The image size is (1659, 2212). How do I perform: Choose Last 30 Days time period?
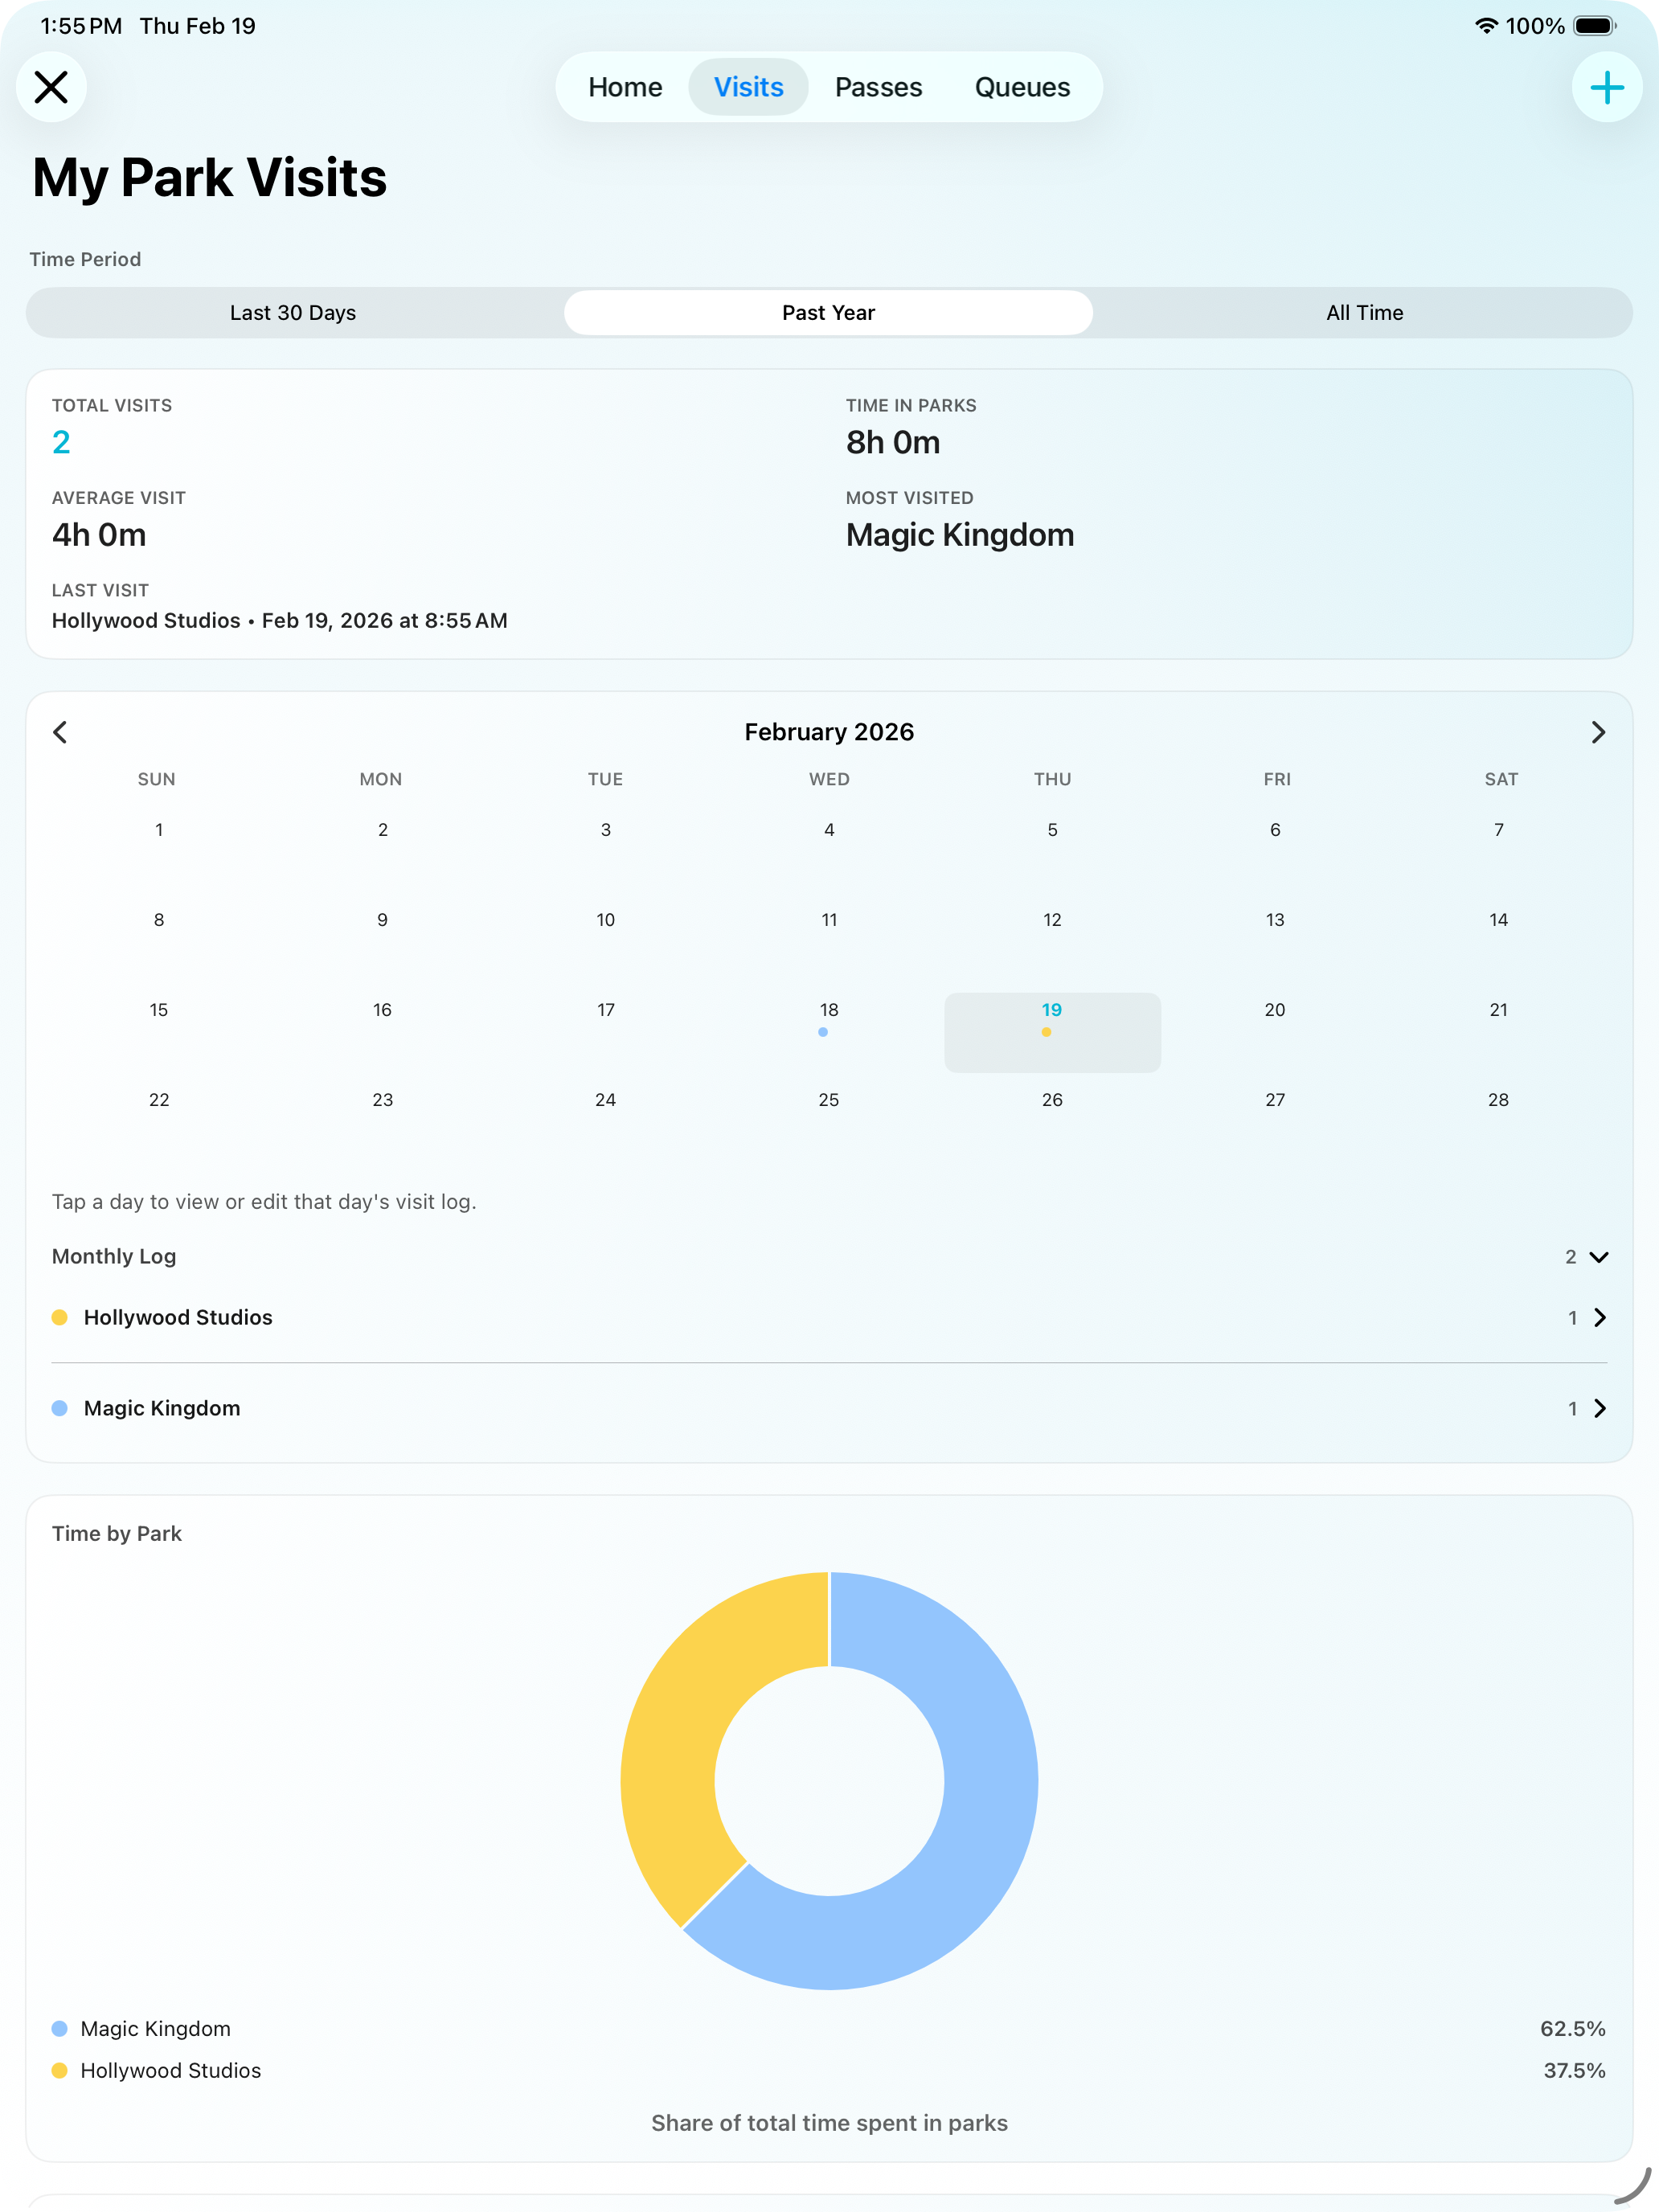click(x=293, y=313)
